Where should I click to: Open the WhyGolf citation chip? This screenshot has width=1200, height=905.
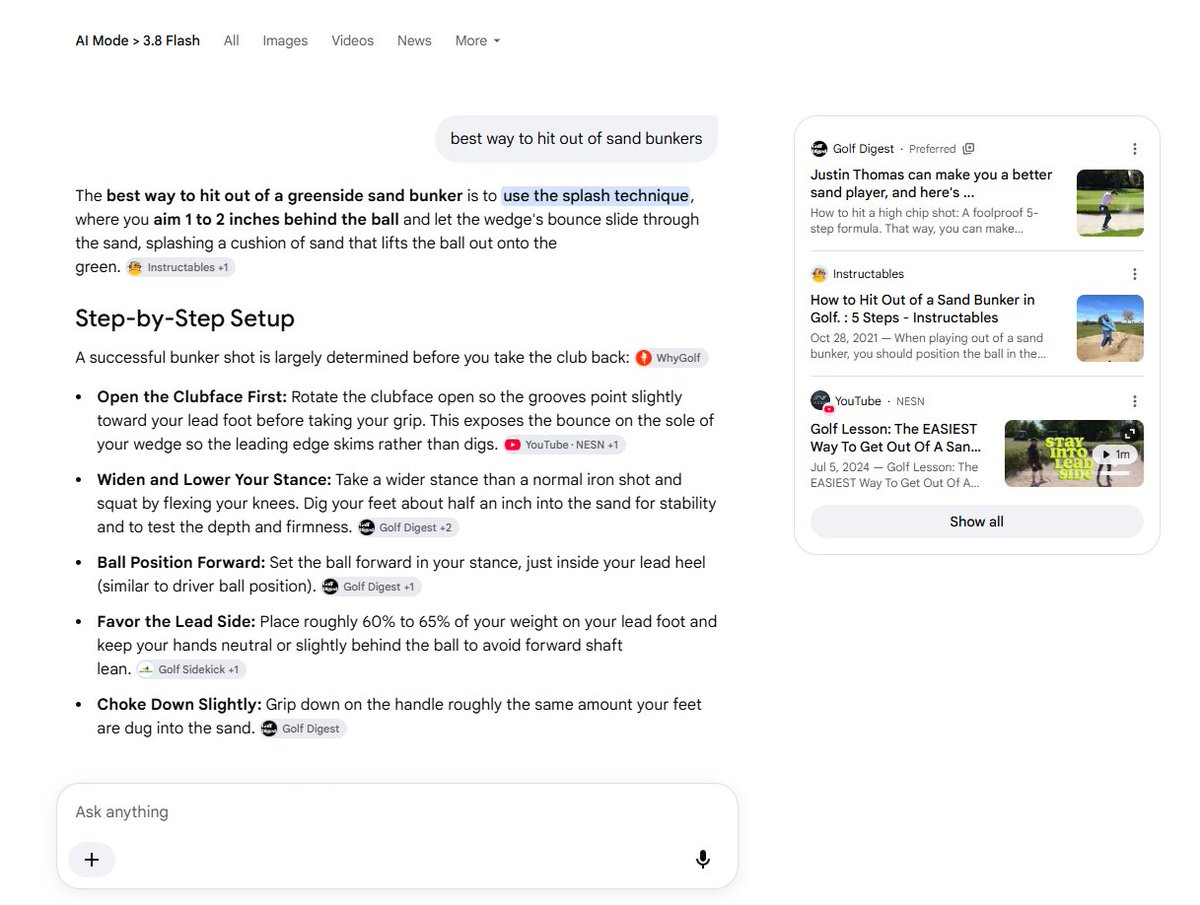pos(671,358)
